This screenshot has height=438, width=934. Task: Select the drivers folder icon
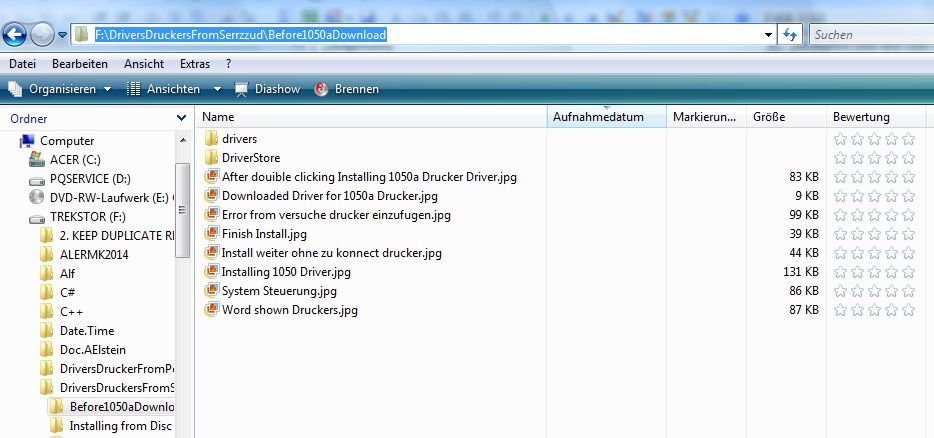tap(211, 138)
